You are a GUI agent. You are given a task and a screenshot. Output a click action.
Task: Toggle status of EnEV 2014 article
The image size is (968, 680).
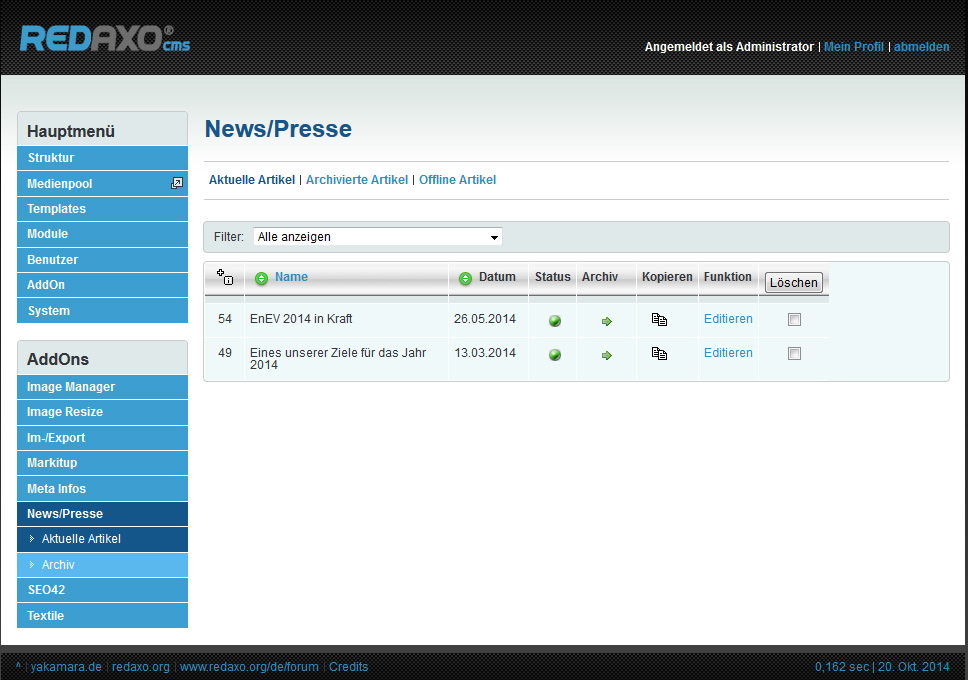click(x=555, y=321)
